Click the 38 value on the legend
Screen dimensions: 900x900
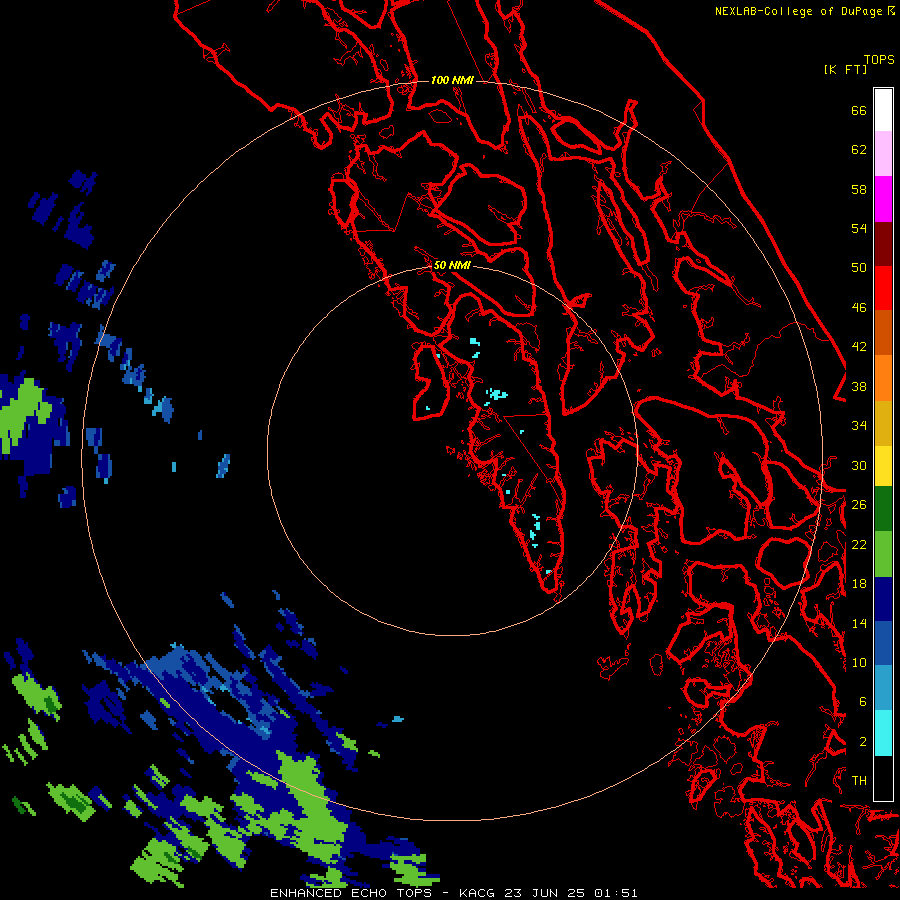pyautogui.click(x=859, y=387)
